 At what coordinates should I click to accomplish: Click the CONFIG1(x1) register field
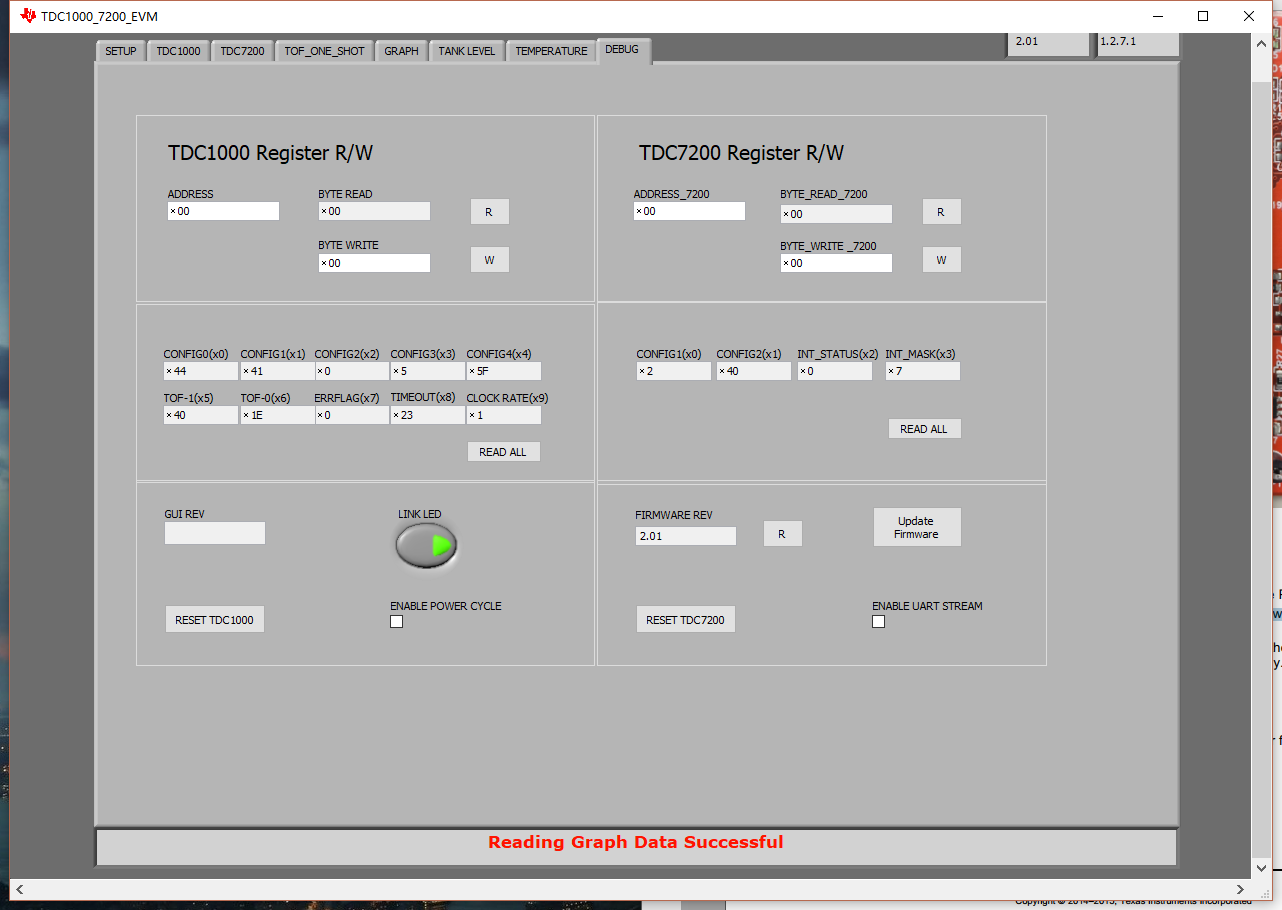click(x=277, y=371)
